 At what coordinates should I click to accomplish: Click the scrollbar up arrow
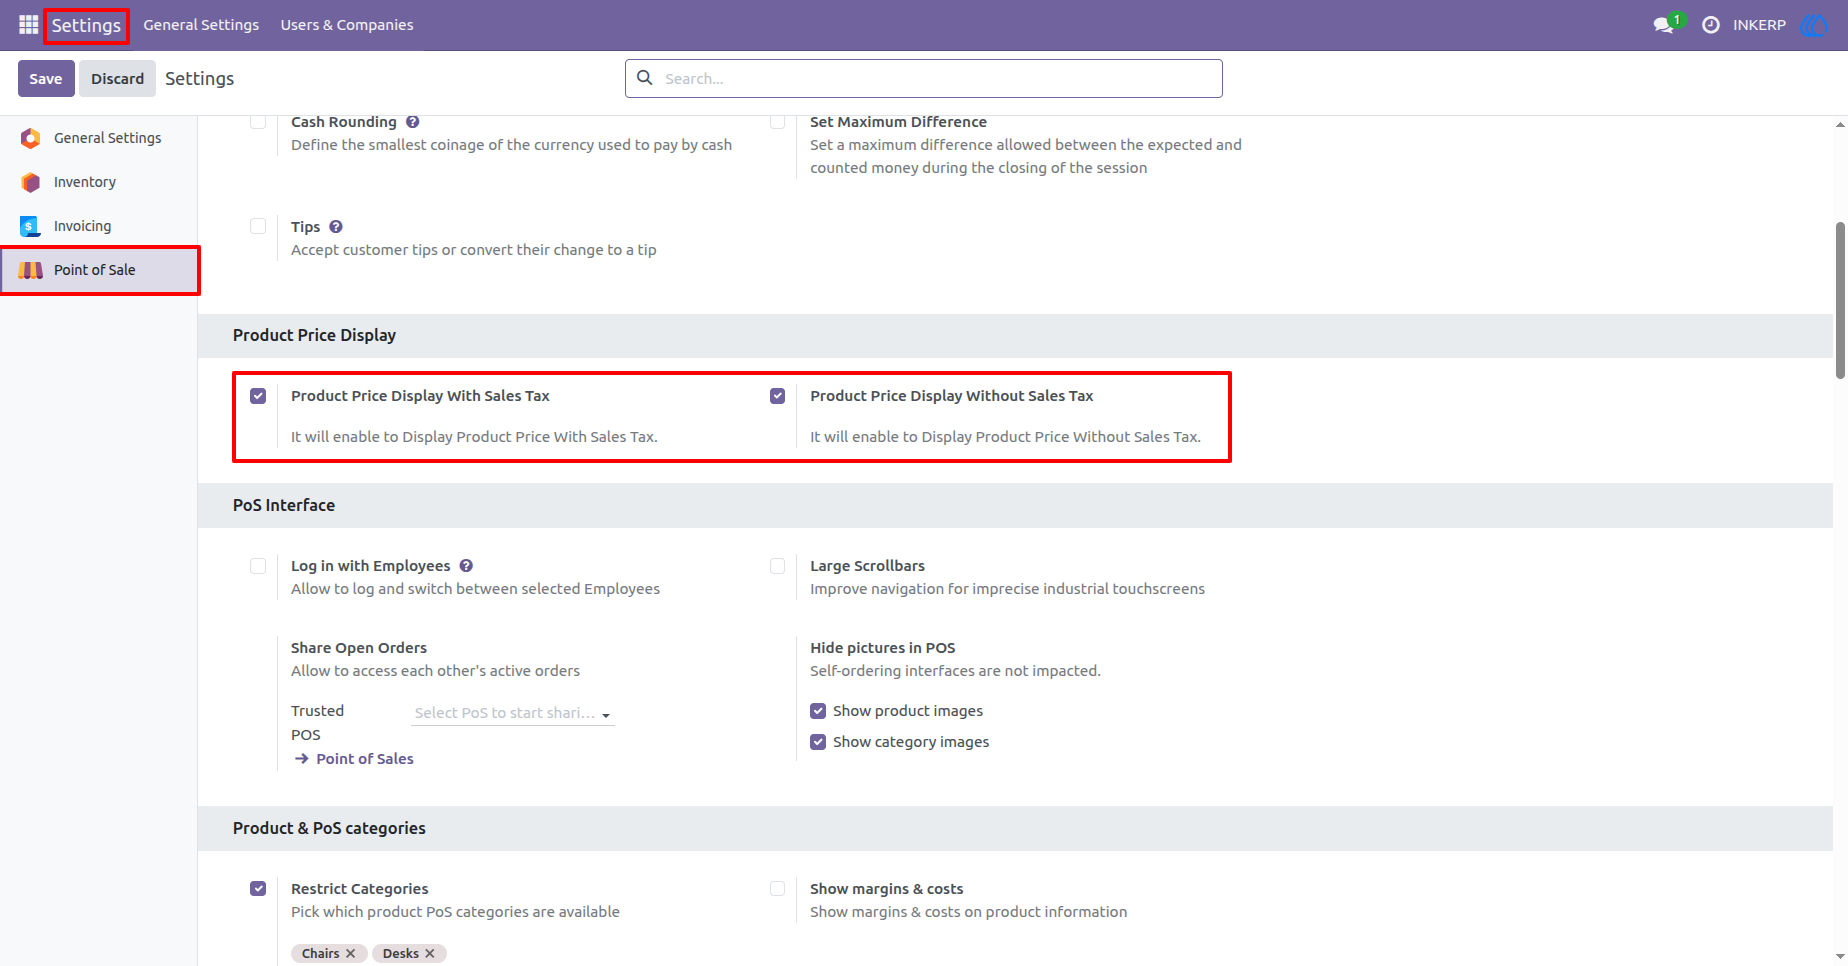1840,125
